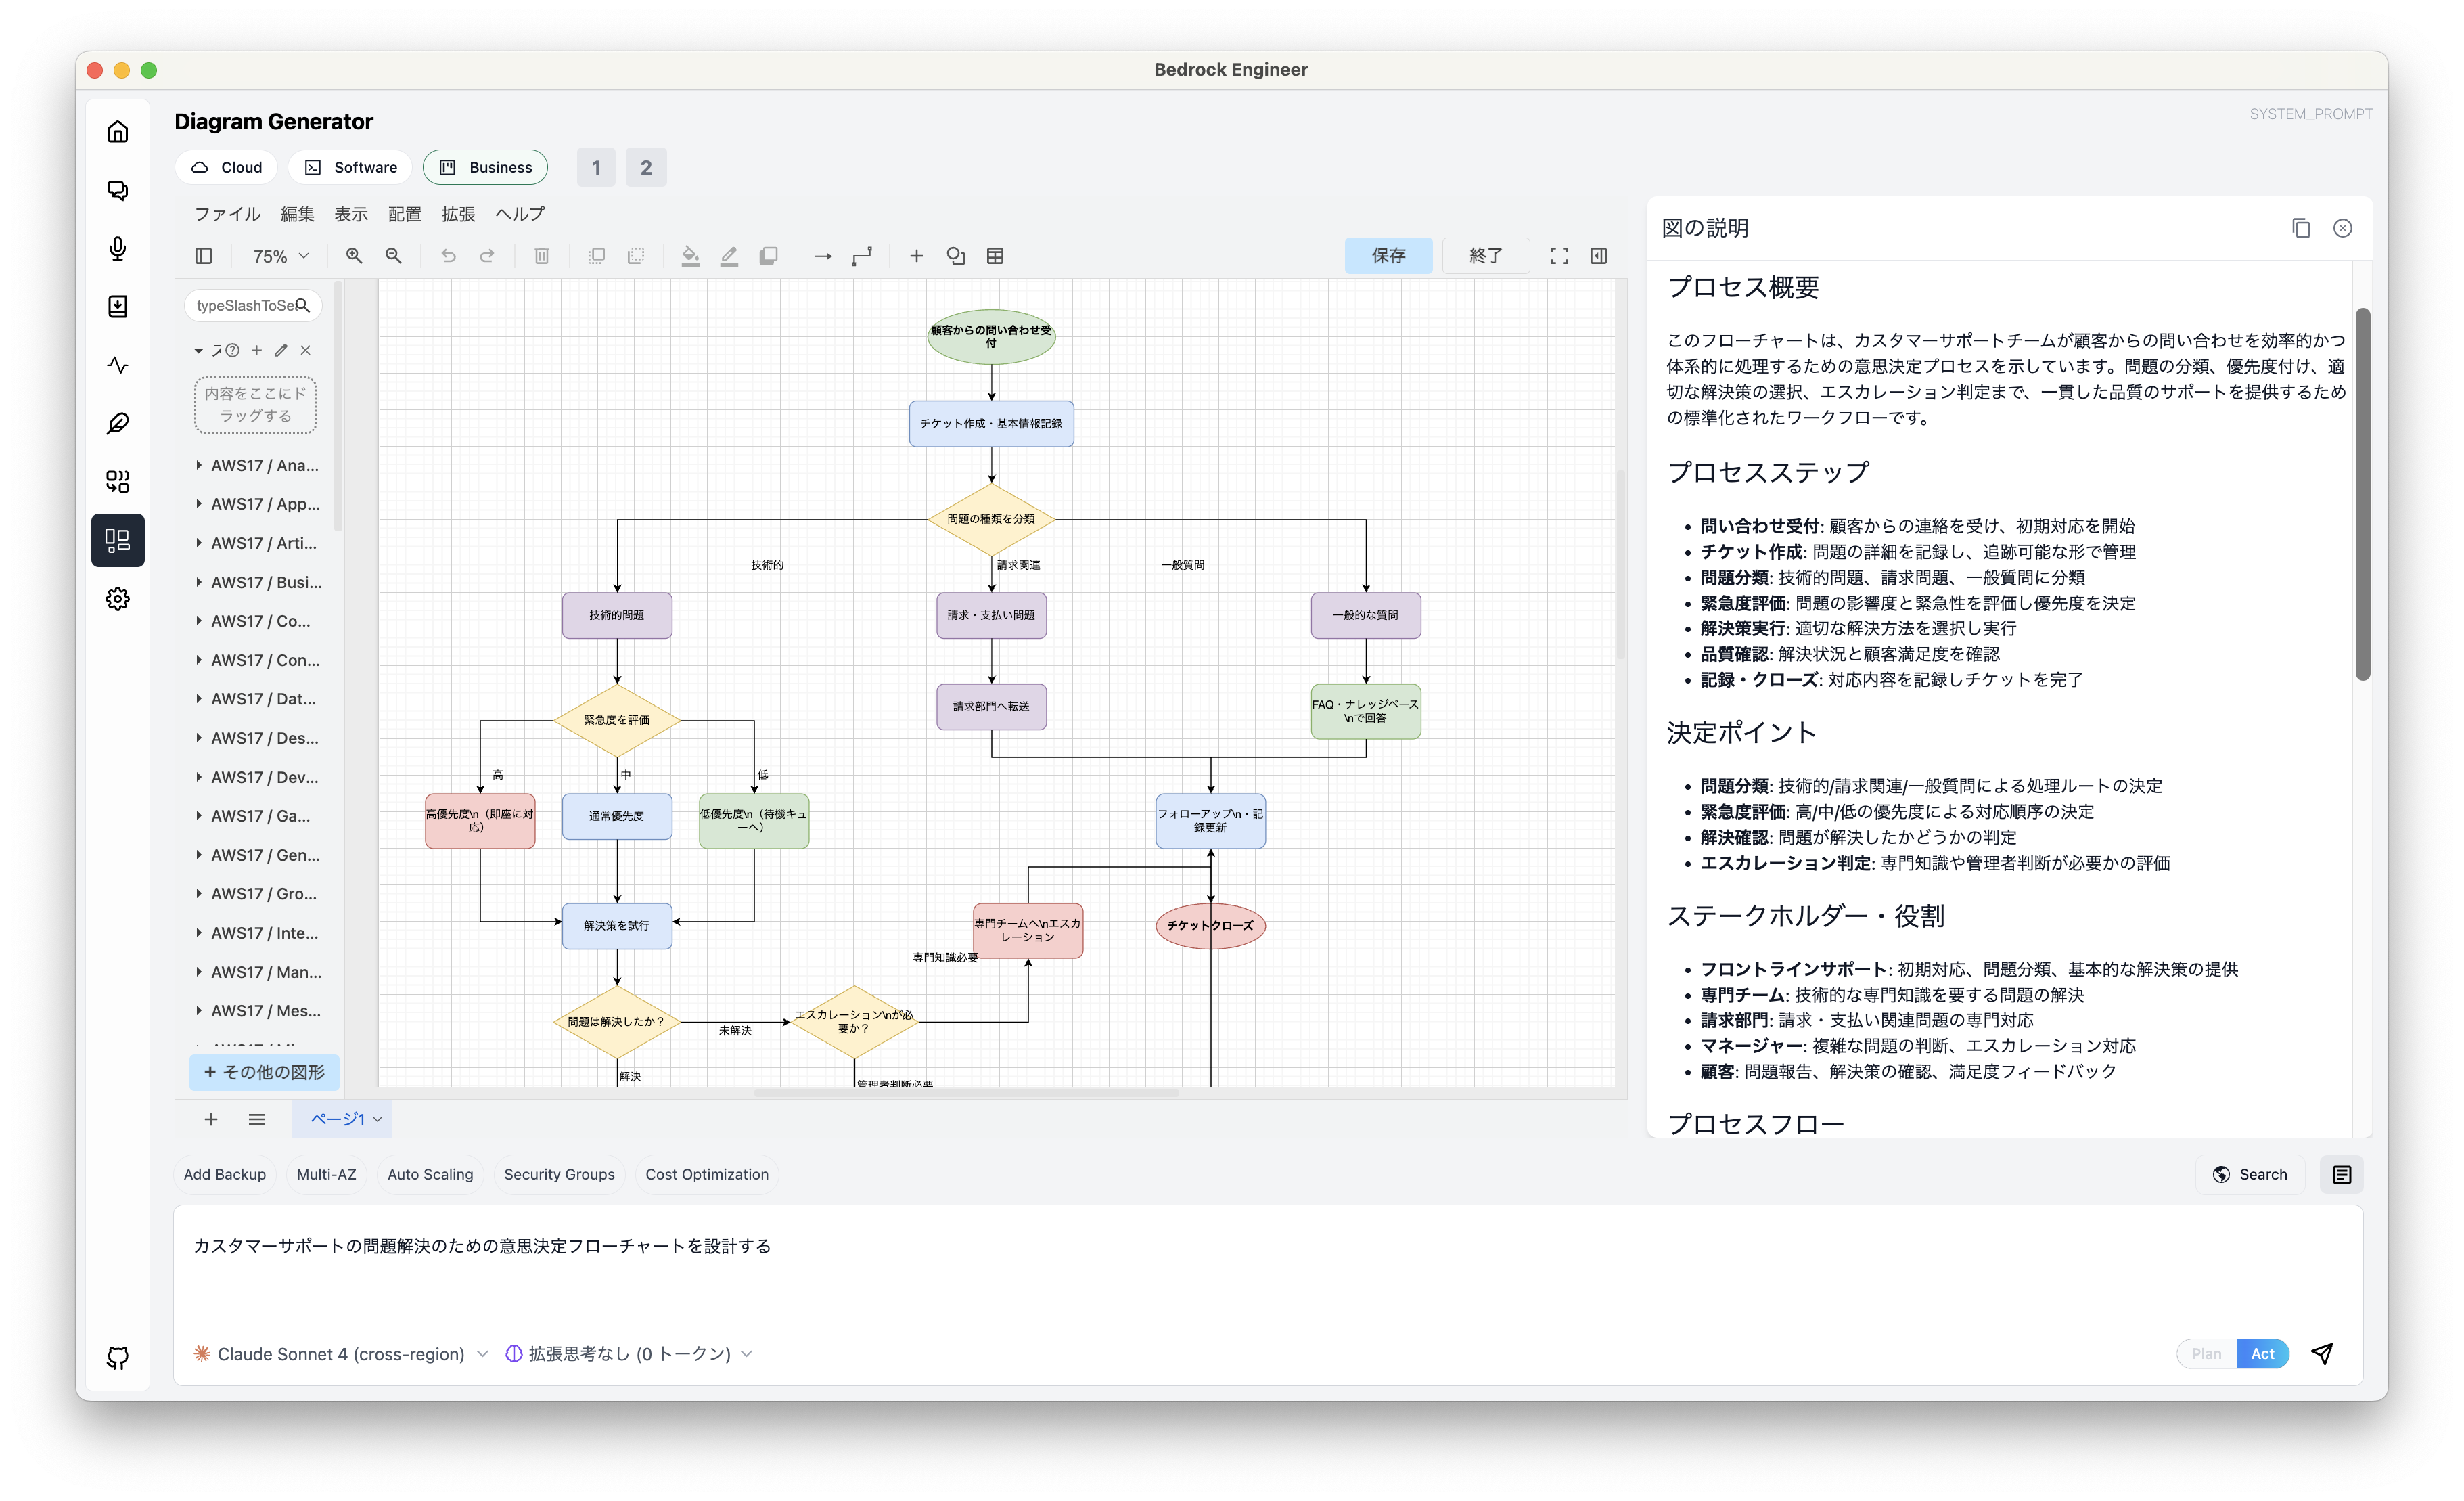Copy the 図の説明 text via copy icon
2464x1501 pixels.
tap(2301, 227)
